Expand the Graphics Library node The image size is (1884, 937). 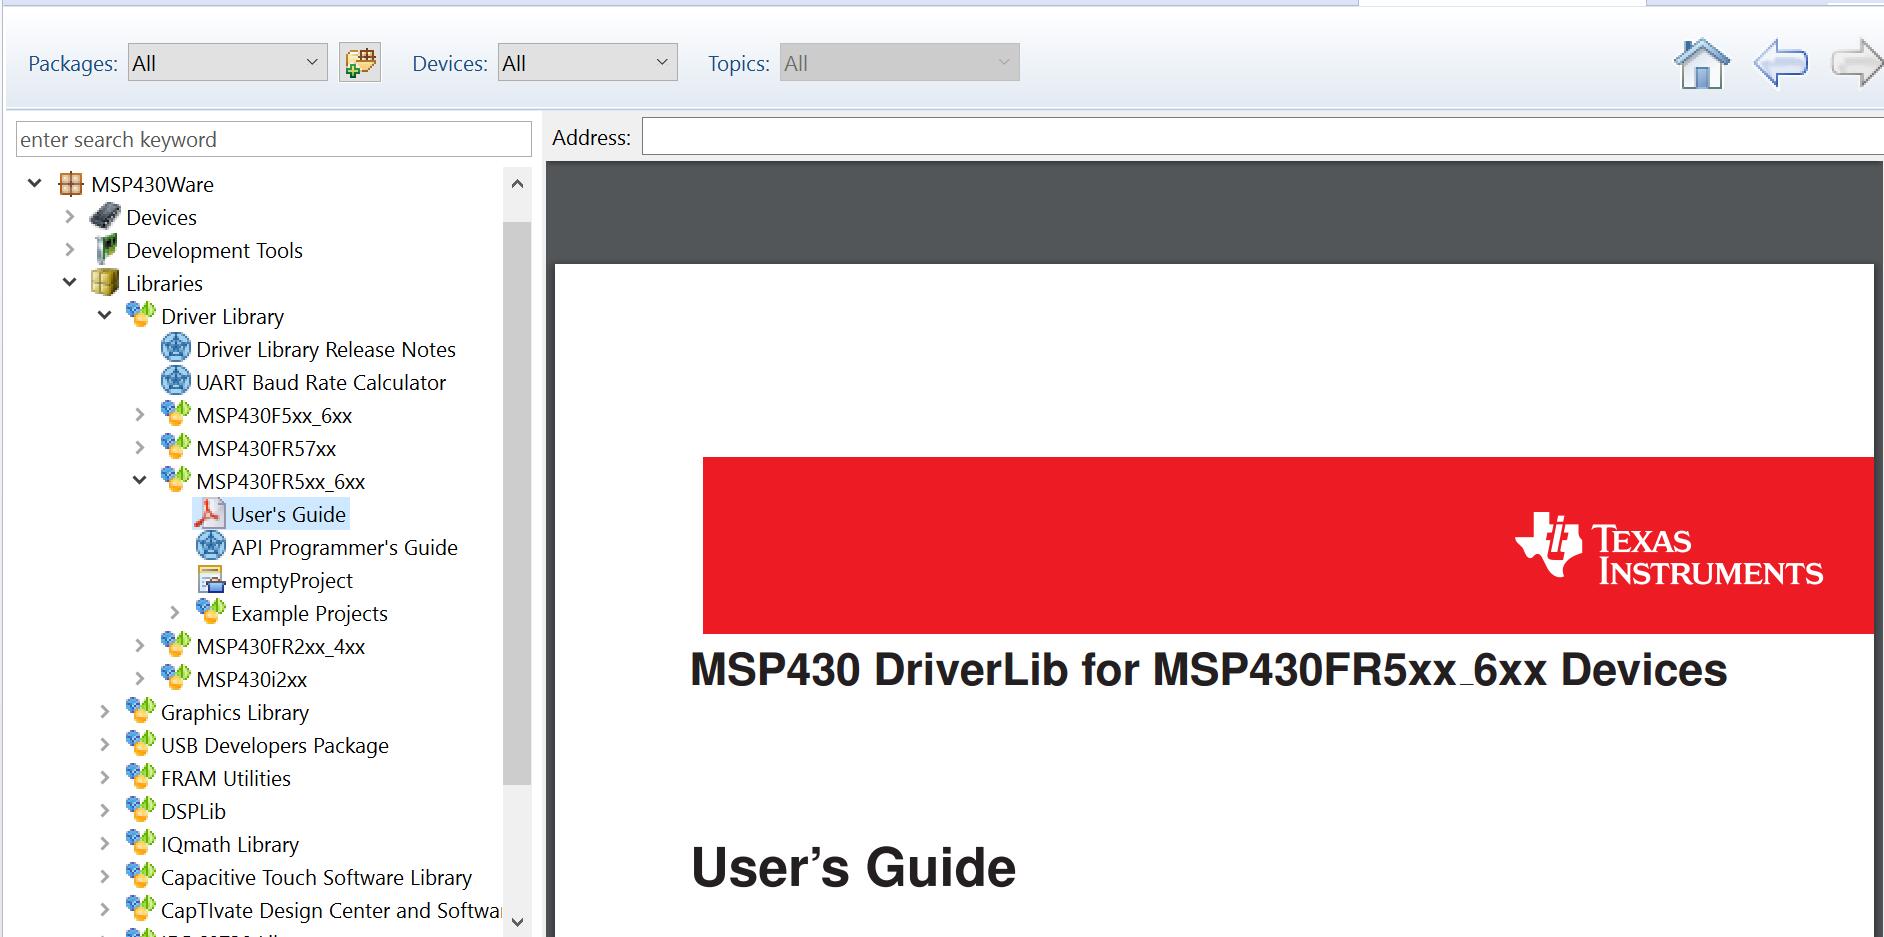[105, 712]
